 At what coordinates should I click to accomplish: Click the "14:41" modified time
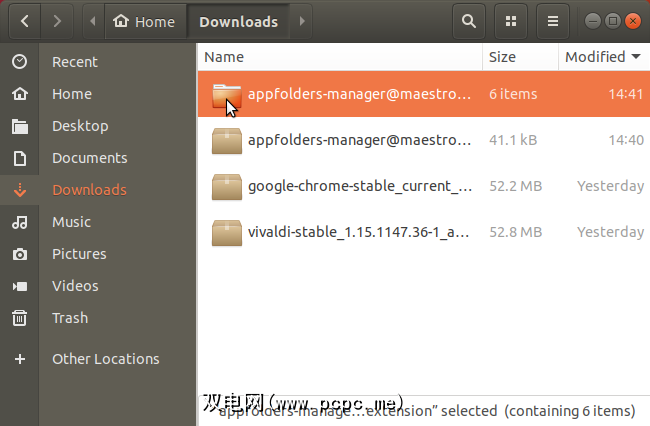626,94
